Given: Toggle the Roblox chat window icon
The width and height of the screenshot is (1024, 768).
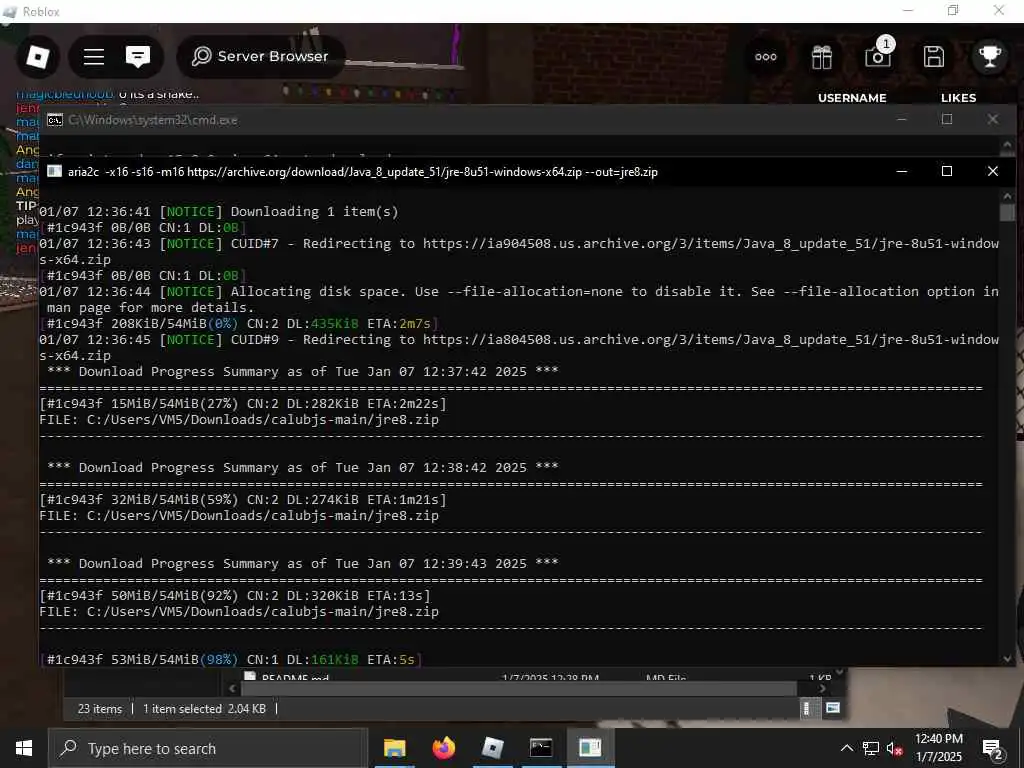Looking at the screenshot, I should 138,57.
